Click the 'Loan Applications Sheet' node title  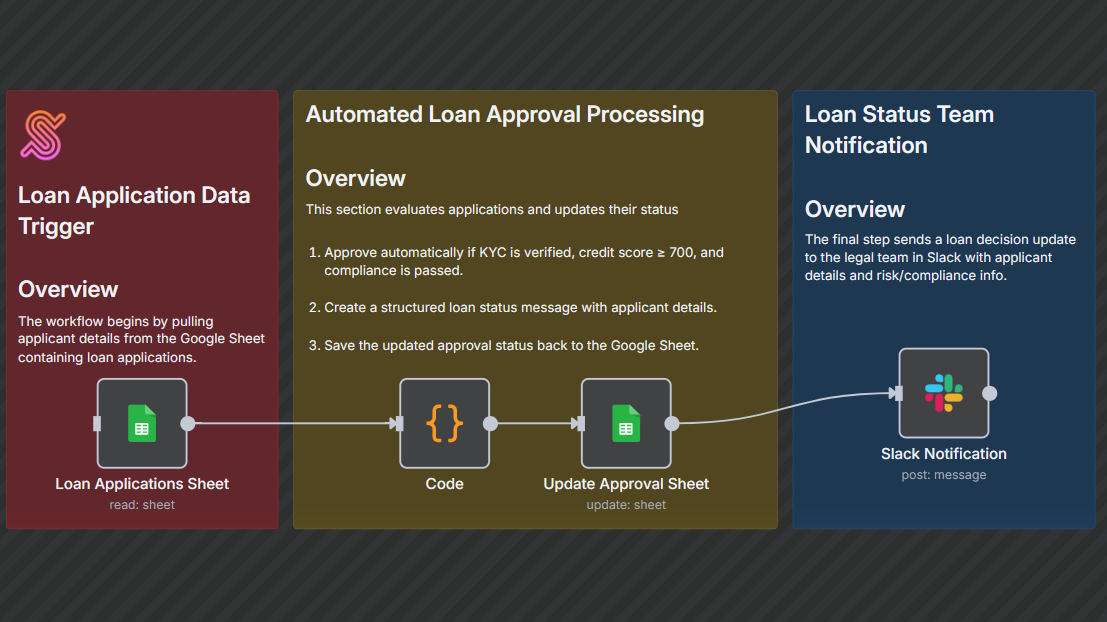pyautogui.click(x=141, y=483)
